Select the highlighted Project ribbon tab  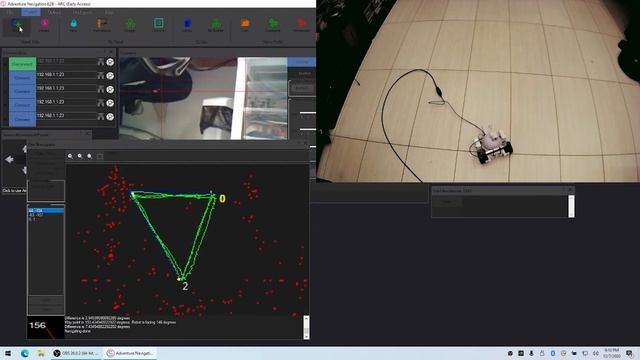click(x=31, y=12)
